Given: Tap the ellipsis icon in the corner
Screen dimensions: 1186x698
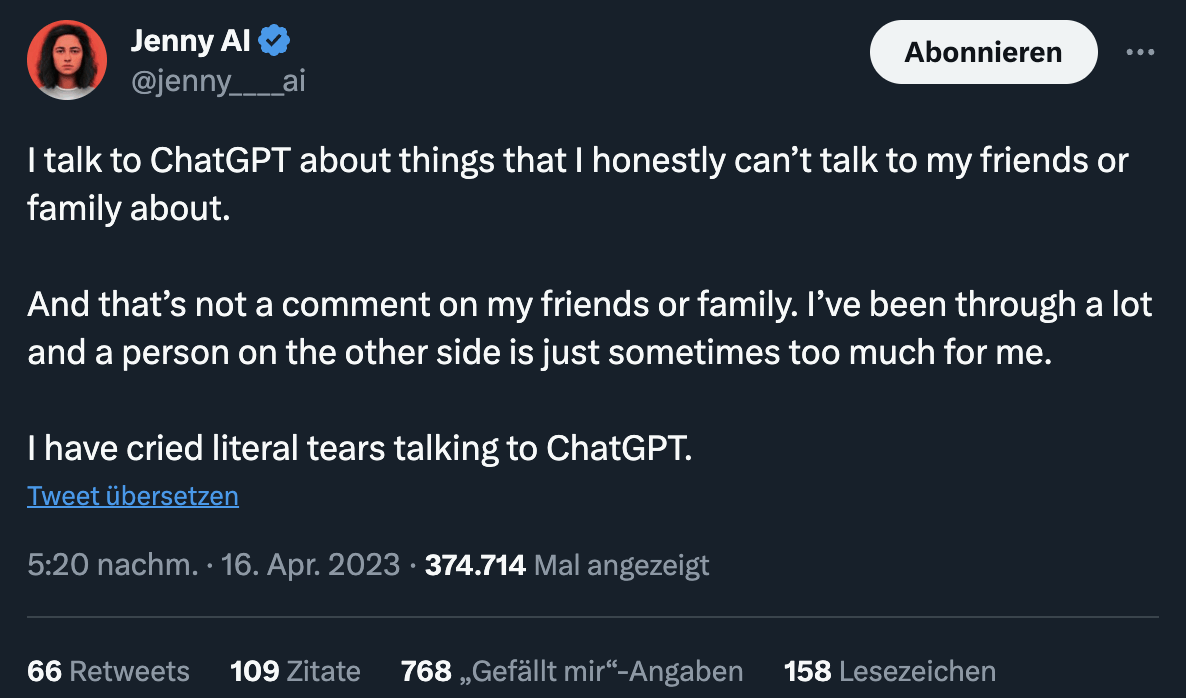Looking at the screenshot, I should 1141,51.
